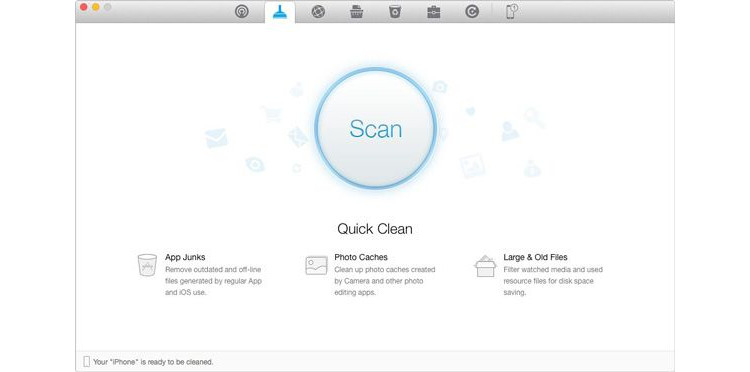This screenshot has width=750, height=372.
Task: Close the window with the red button
Action: tap(84, 7)
